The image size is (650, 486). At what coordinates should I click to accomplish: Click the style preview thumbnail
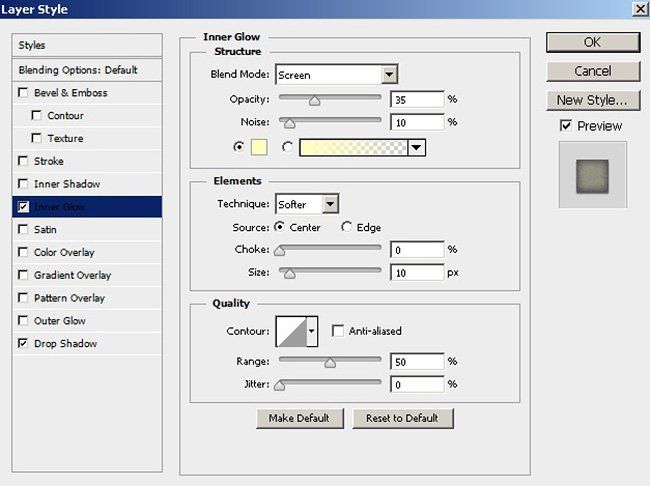592,175
